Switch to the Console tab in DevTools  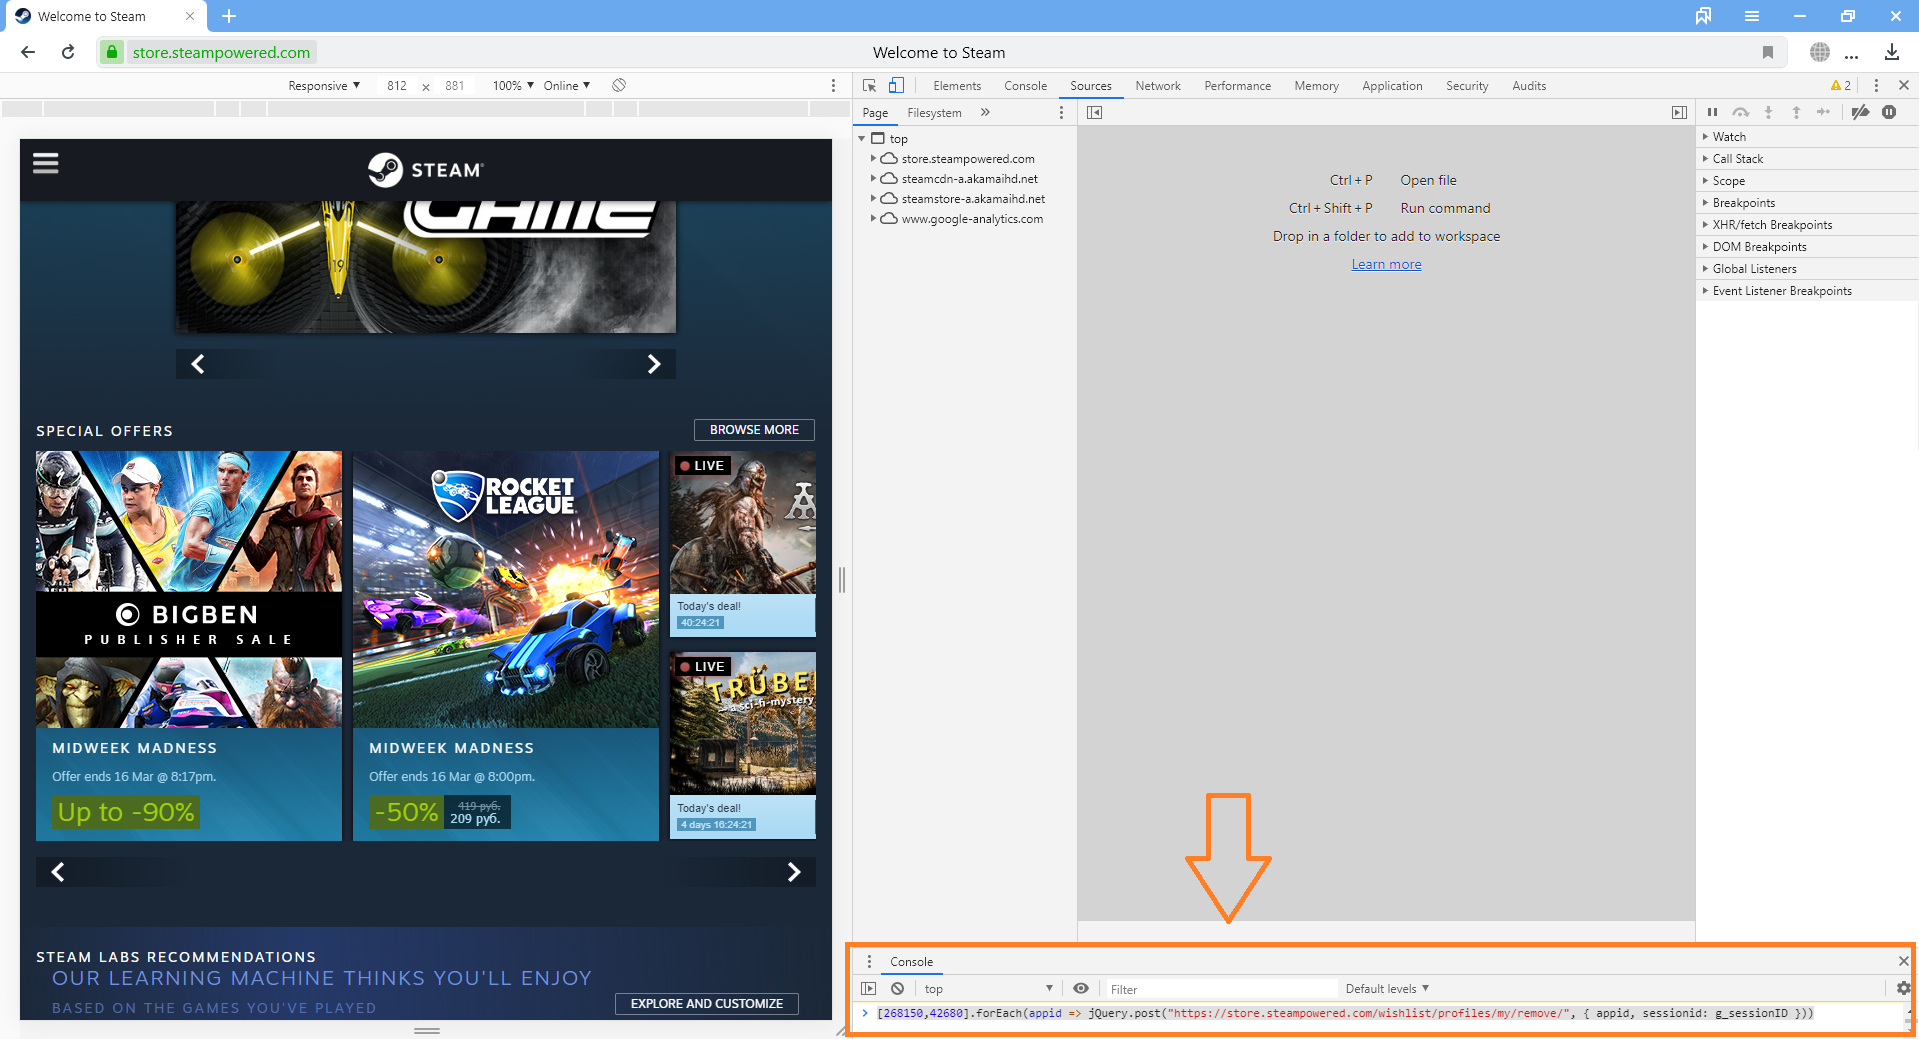tap(1025, 86)
